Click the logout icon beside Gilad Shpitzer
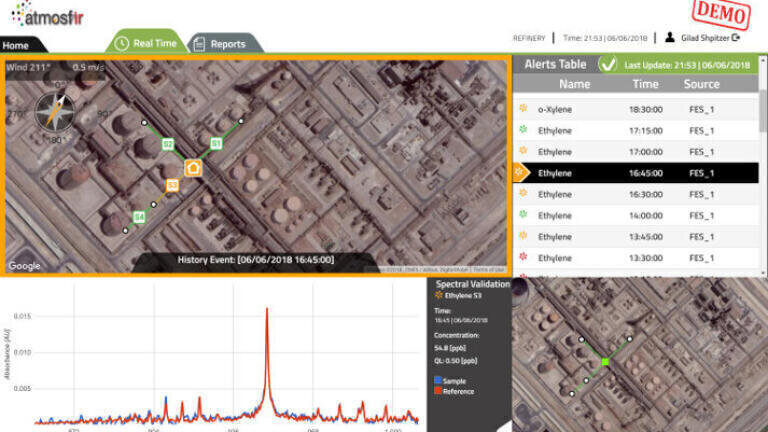Image resolution: width=768 pixels, height=432 pixels. coord(736,38)
